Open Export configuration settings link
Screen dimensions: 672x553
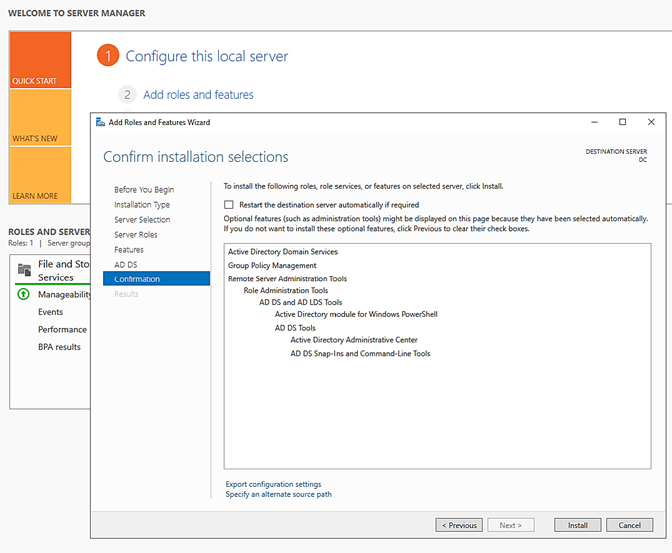pos(273,484)
